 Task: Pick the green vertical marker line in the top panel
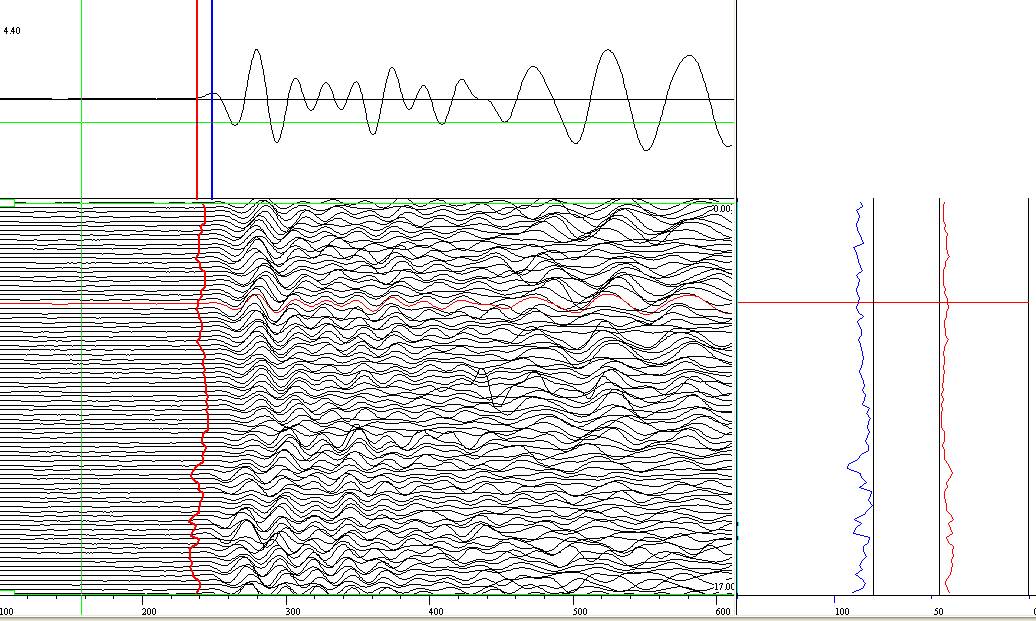(81, 60)
